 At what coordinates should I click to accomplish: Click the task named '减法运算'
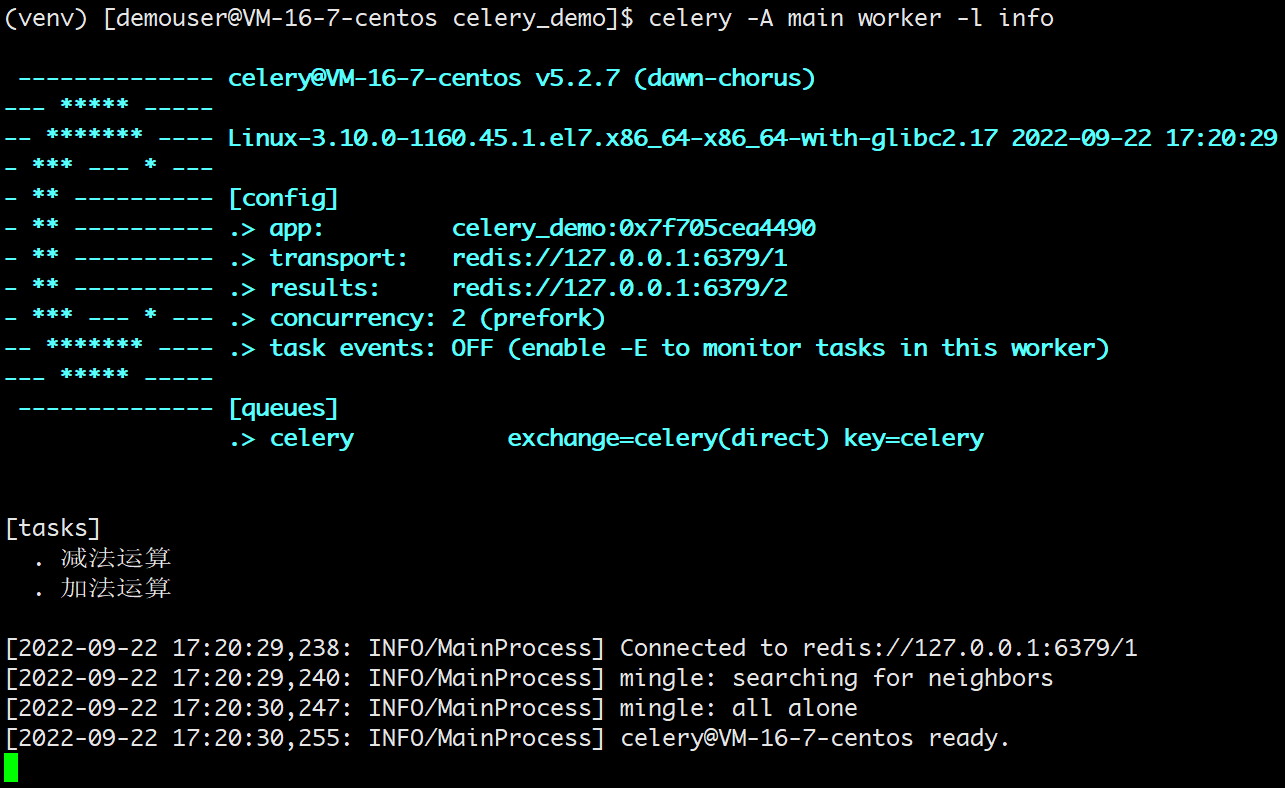[116, 558]
